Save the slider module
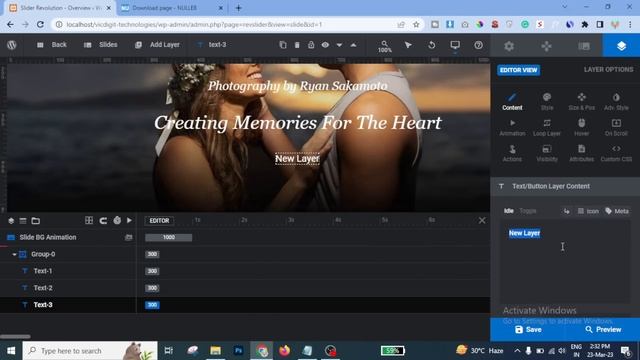640x360 pixels. 528,329
